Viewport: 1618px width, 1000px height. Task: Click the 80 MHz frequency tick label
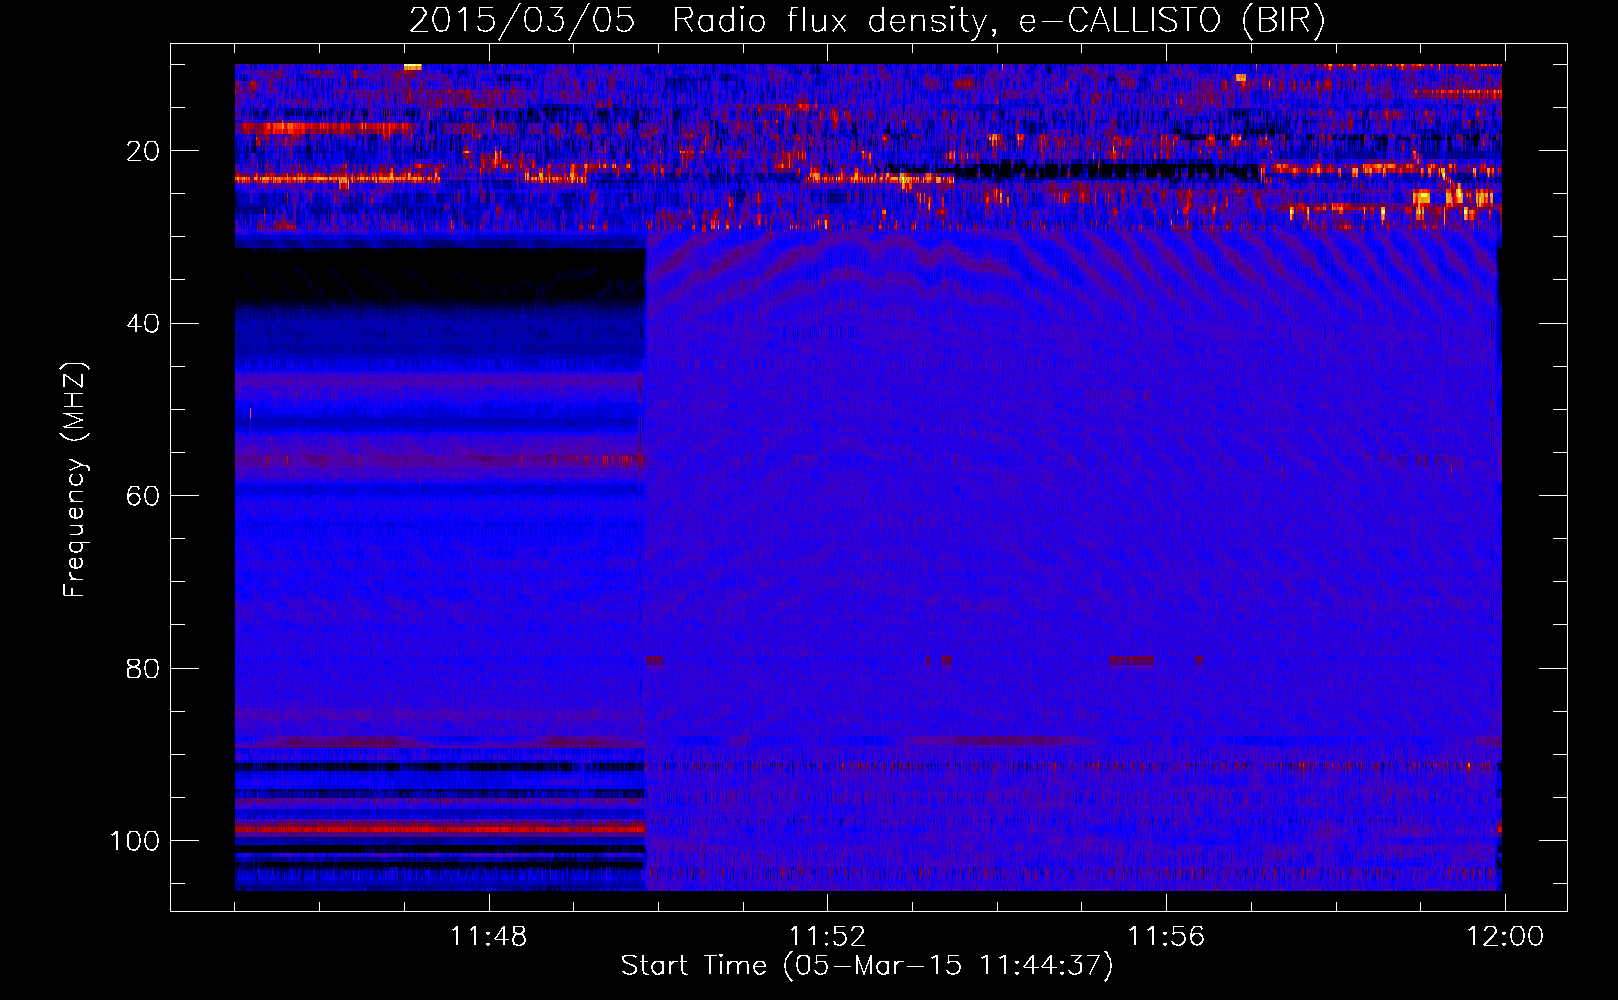click(x=143, y=668)
